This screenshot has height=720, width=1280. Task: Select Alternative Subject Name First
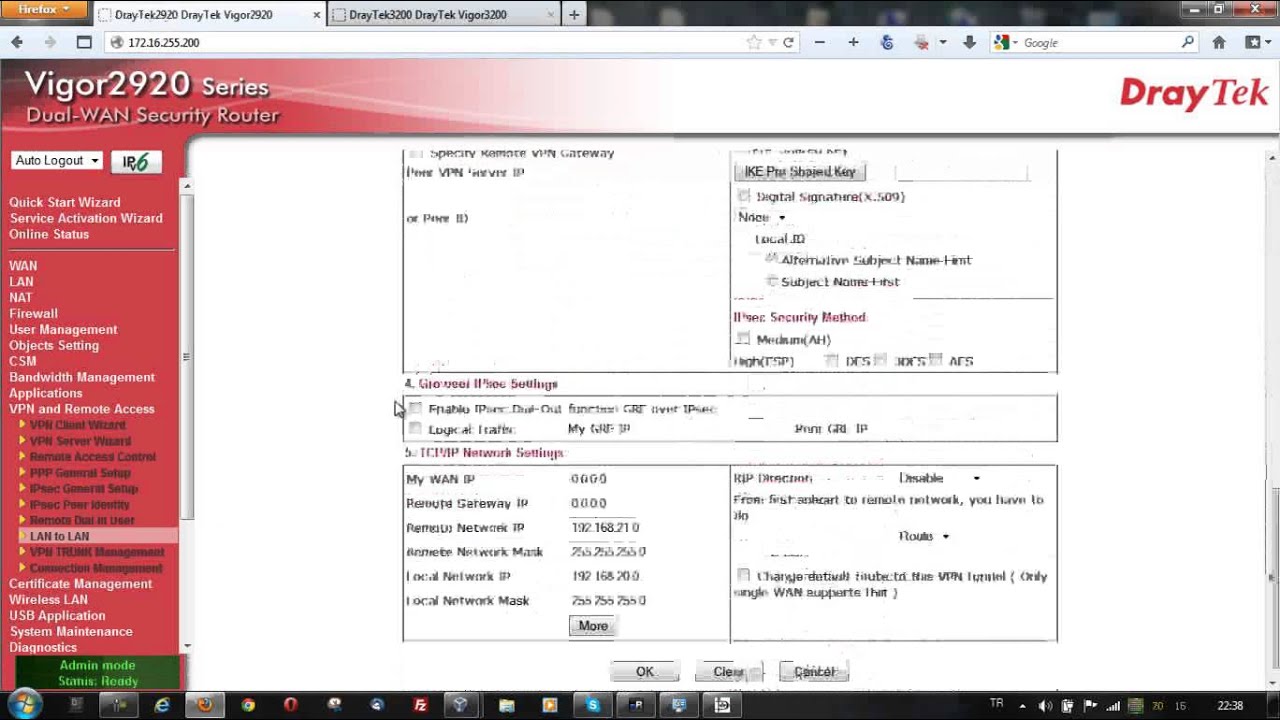pyautogui.click(x=771, y=259)
